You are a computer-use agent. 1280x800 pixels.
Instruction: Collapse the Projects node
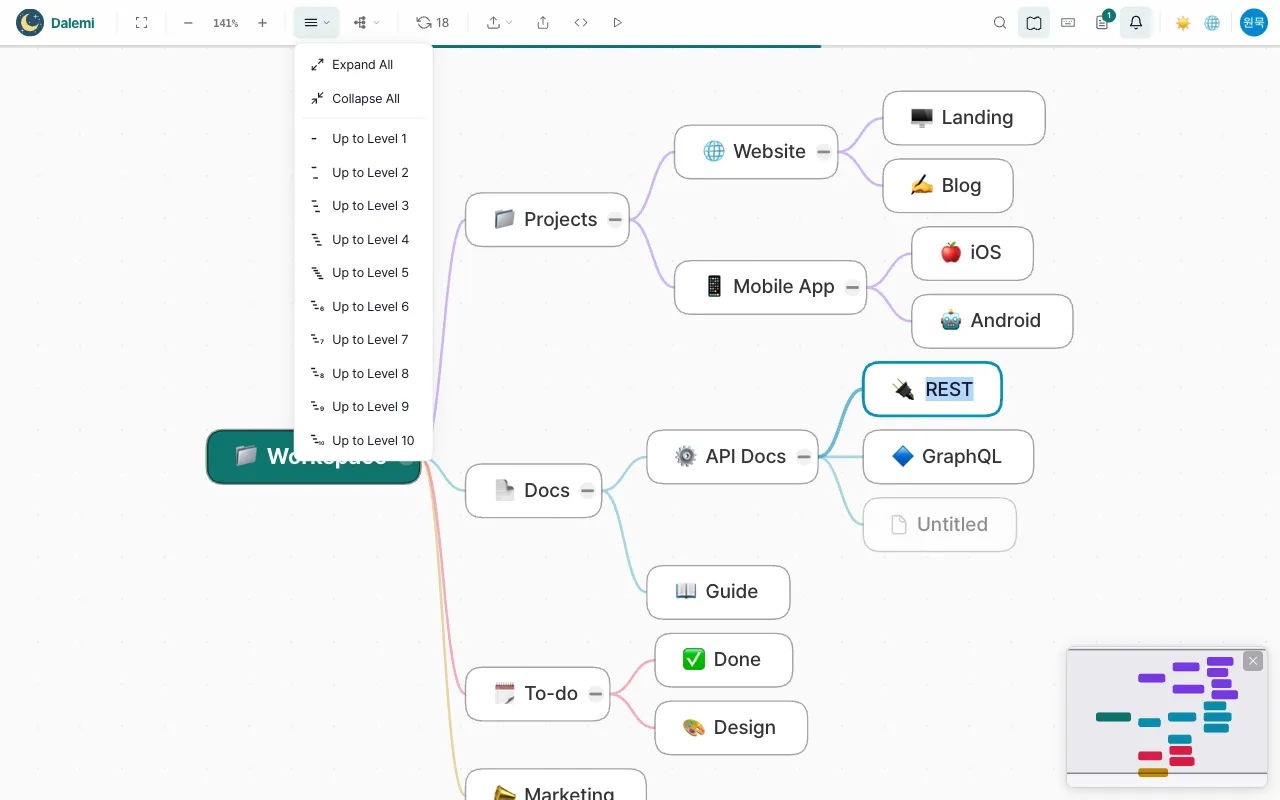pyautogui.click(x=615, y=220)
